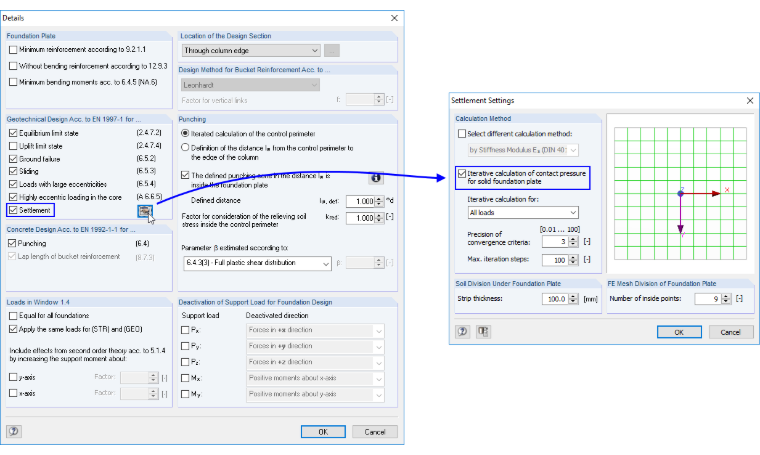The image size is (760, 455).
Task: Toggle the Punching design checkbox
Action: (x=12, y=243)
